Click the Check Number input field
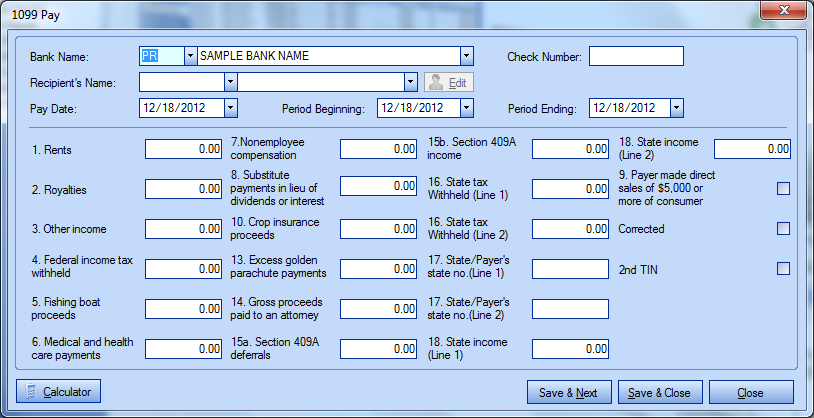Image resolution: width=814 pixels, height=418 pixels. pyautogui.click(x=636, y=56)
